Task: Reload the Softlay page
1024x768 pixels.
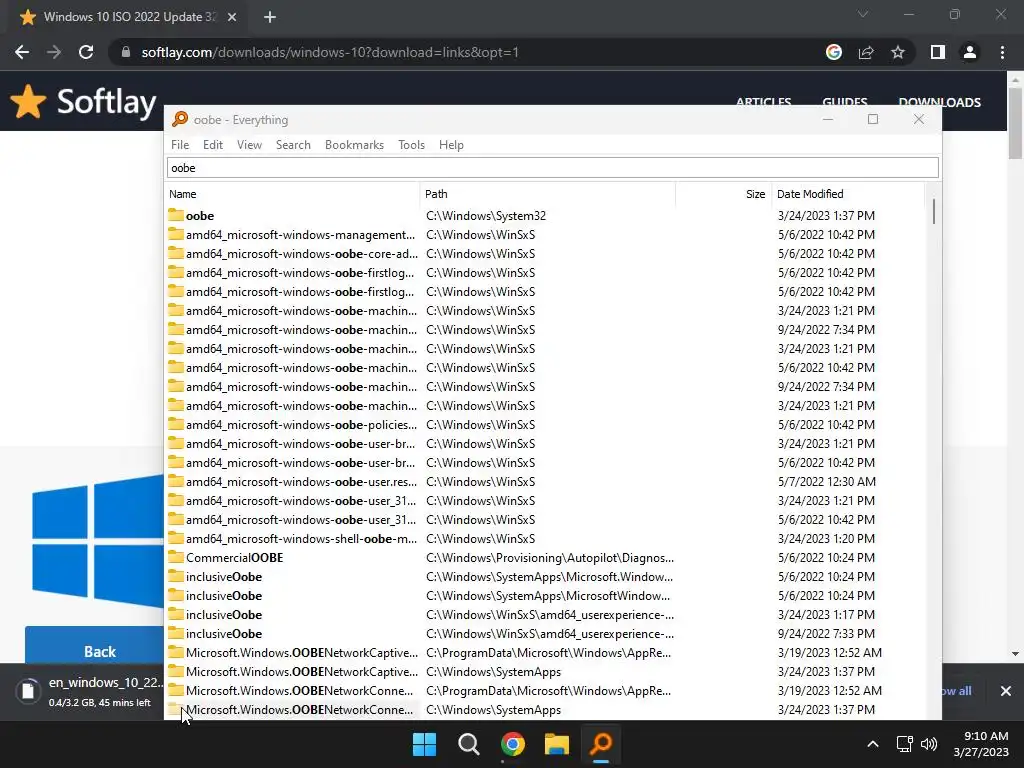Action: pos(86,52)
